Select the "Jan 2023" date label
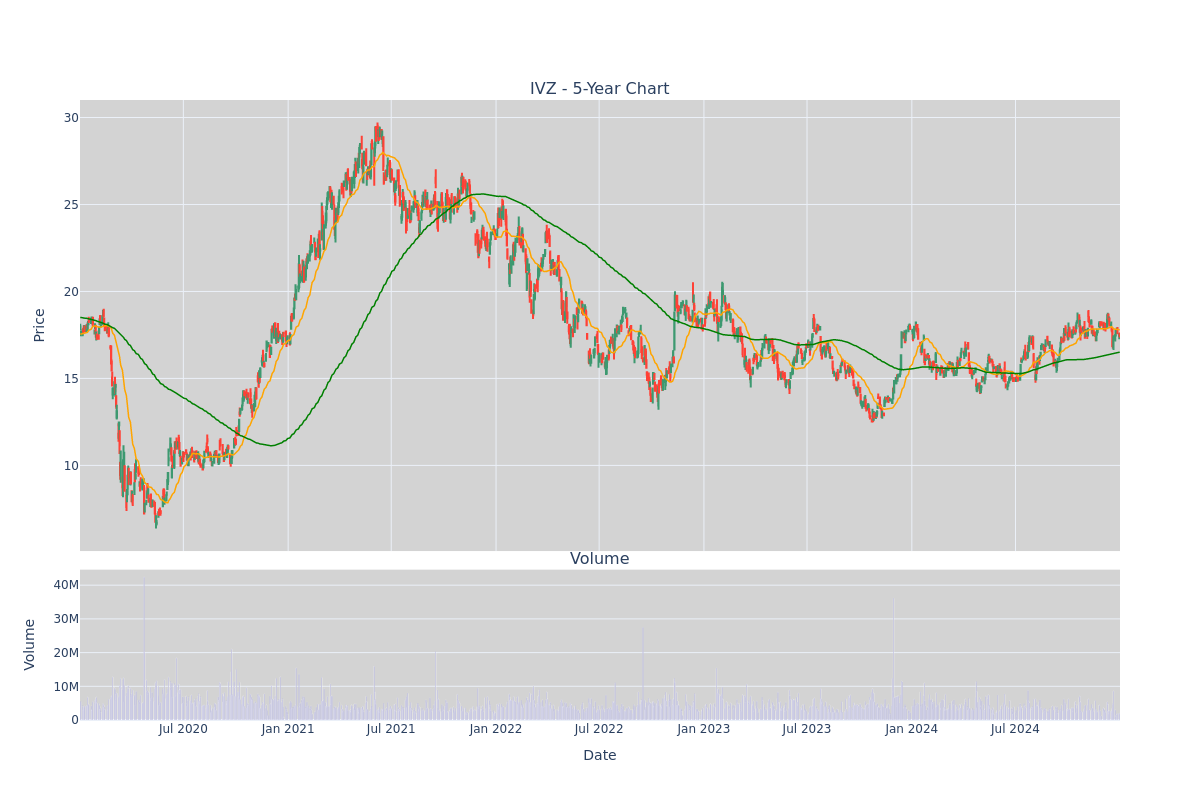The image size is (1200, 800). click(x=704, y=729)
